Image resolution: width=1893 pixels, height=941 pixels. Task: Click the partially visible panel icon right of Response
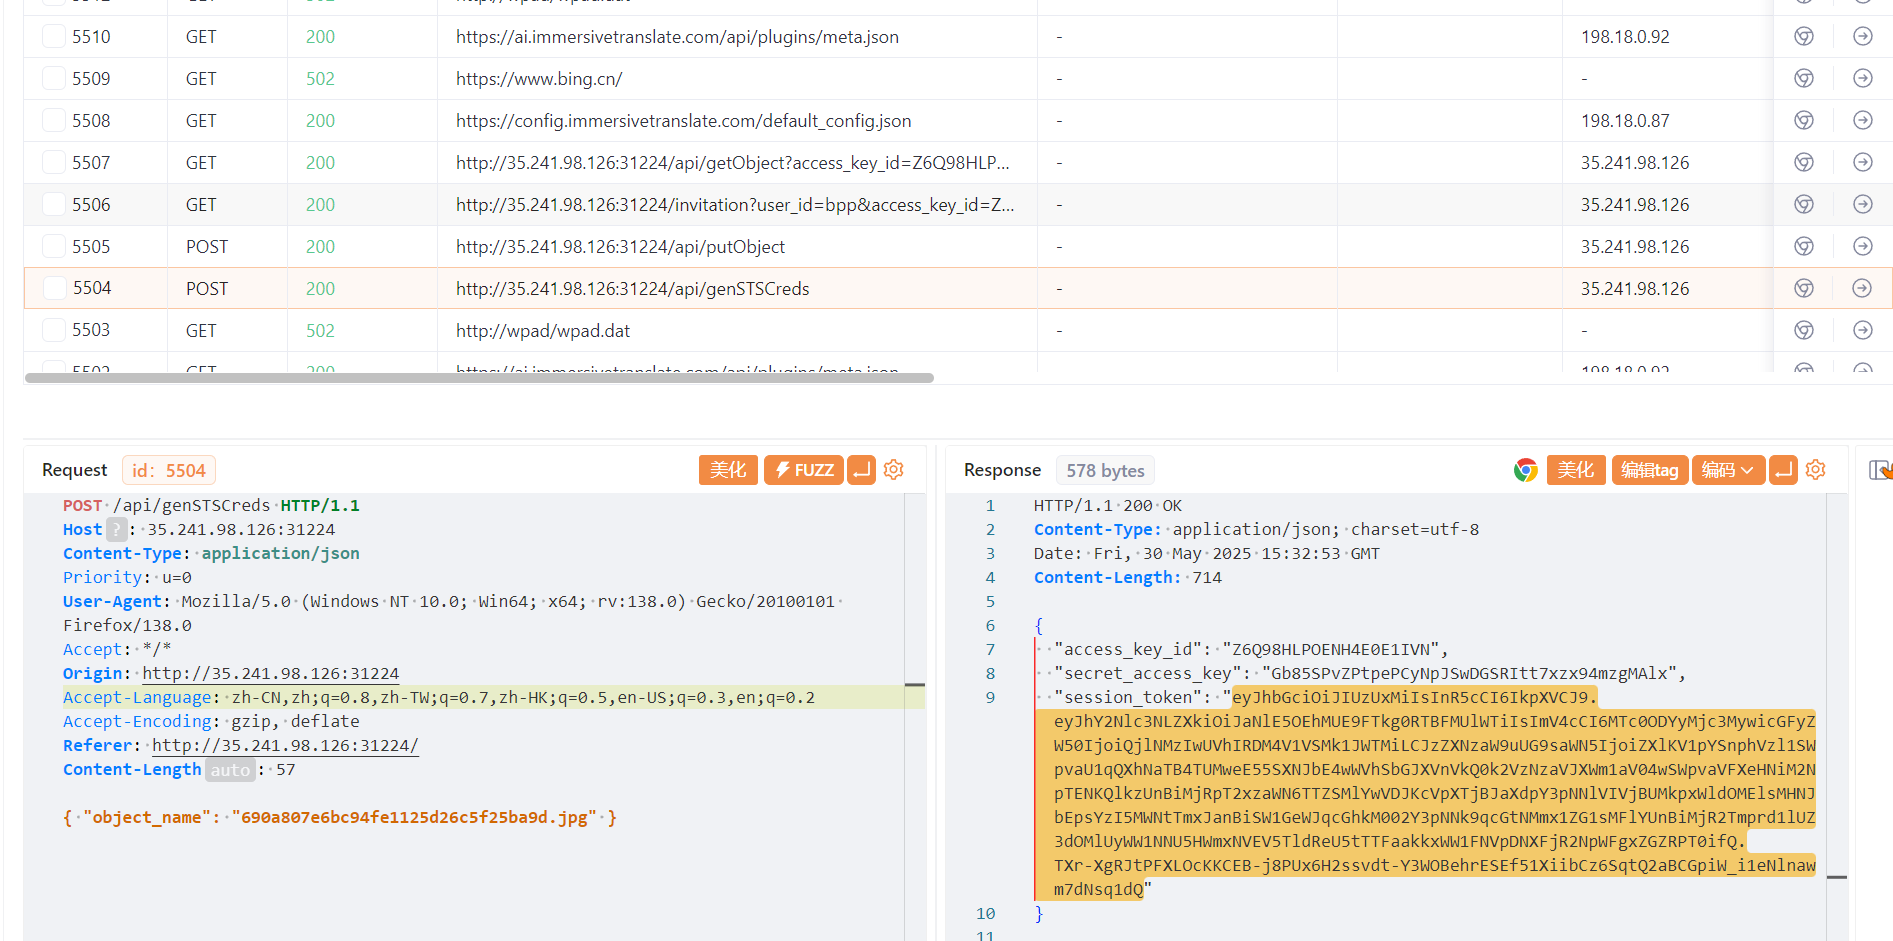pos(1880,470)
